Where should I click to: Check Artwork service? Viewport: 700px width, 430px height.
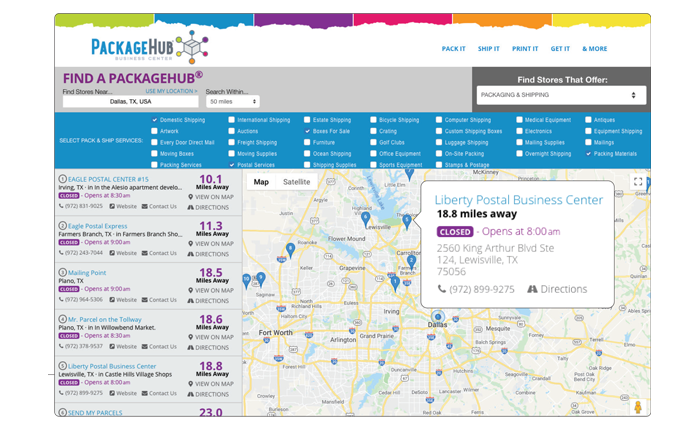pyautogui.click(x=154, y=131)
